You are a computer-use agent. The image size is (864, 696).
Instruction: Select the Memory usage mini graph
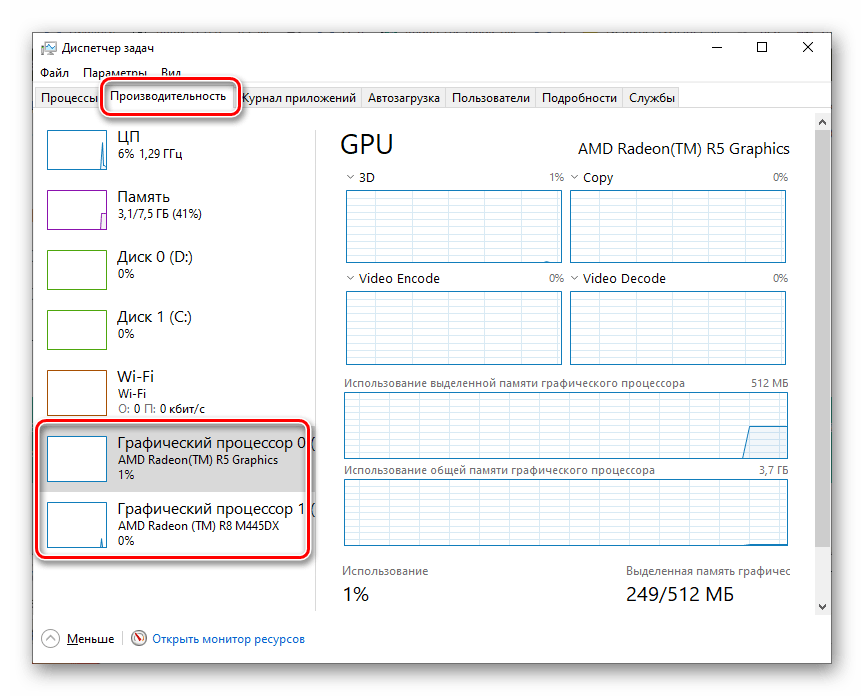77,209
